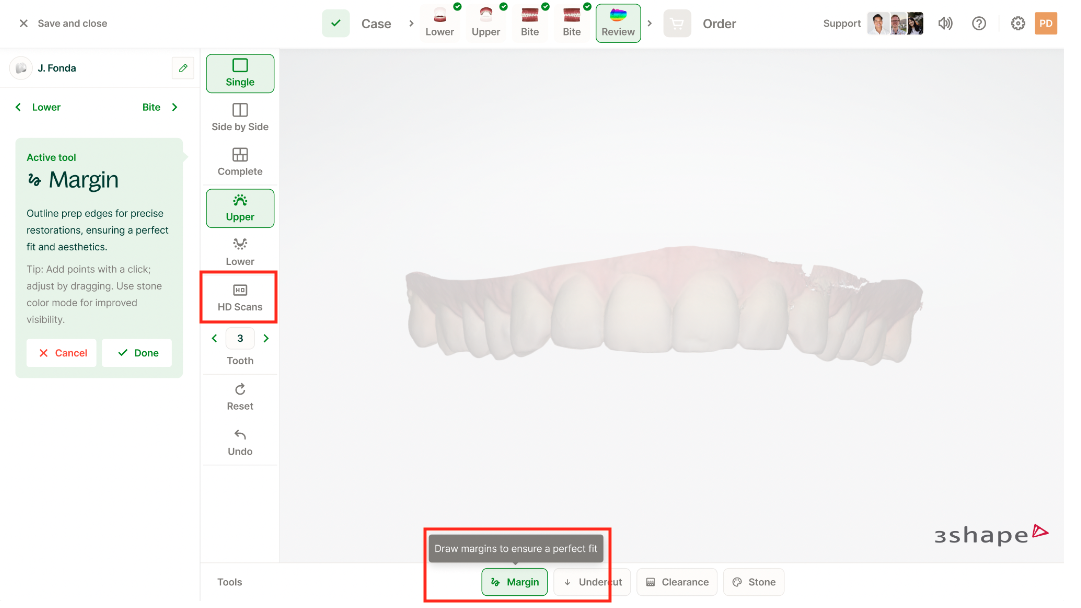Image resolution: width=1081 pixels, height=608 pixels.
Task: Reset the margin line
Action: tap(240, 397)
